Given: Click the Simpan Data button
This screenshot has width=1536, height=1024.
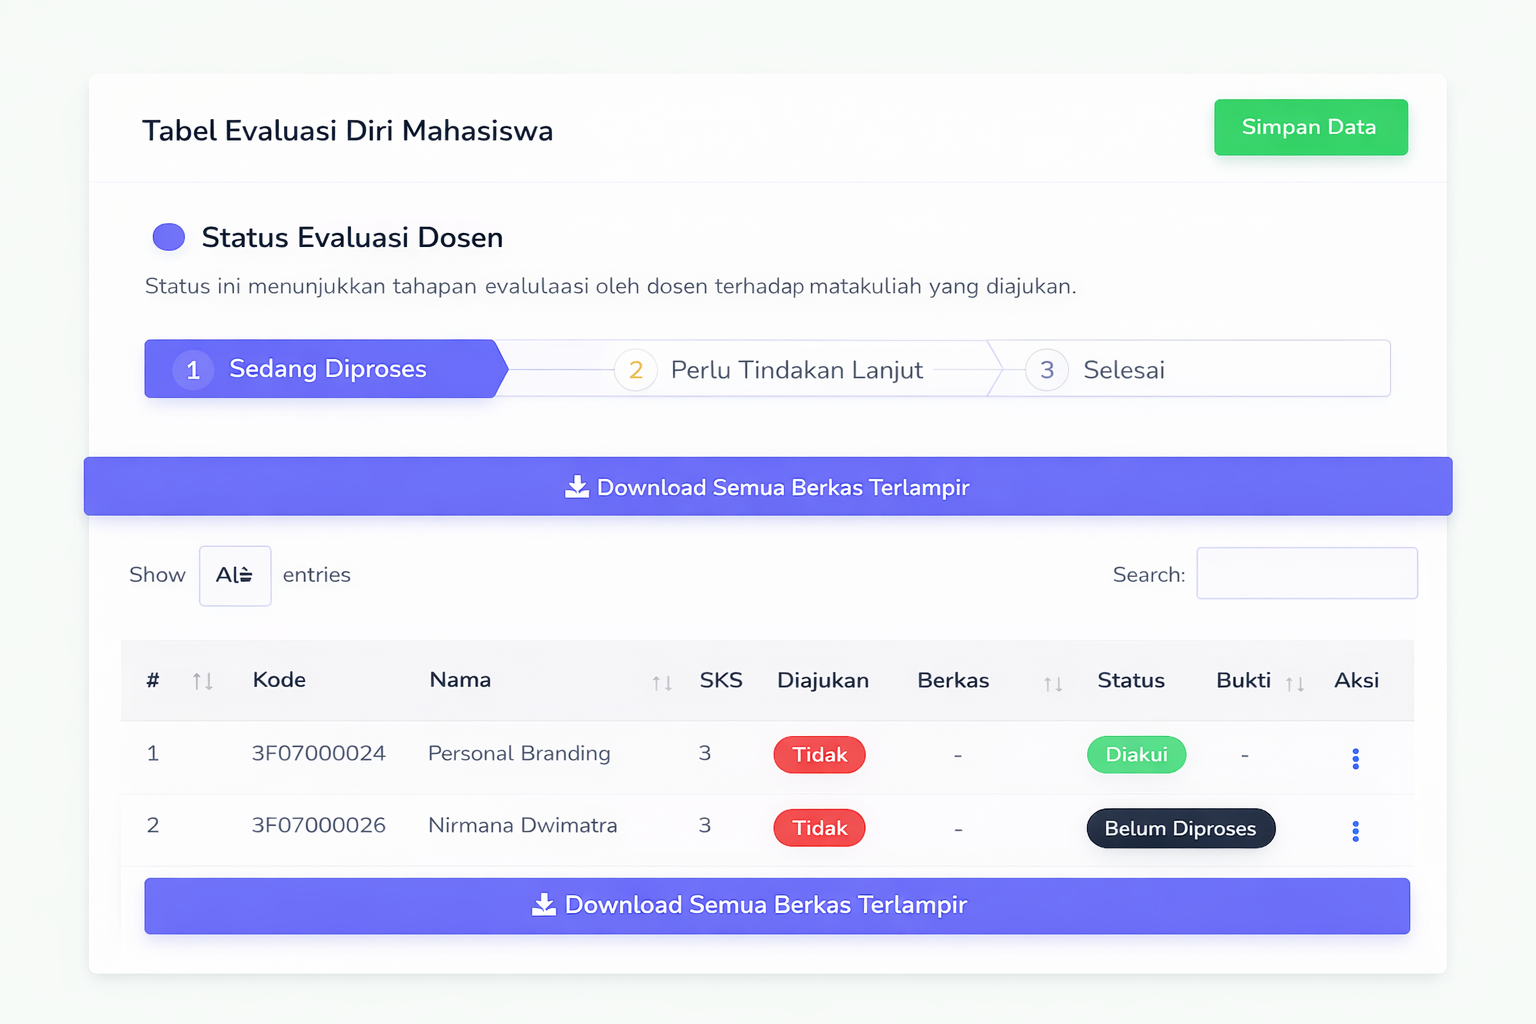Looking at the screenshot, I should 1310,127.
